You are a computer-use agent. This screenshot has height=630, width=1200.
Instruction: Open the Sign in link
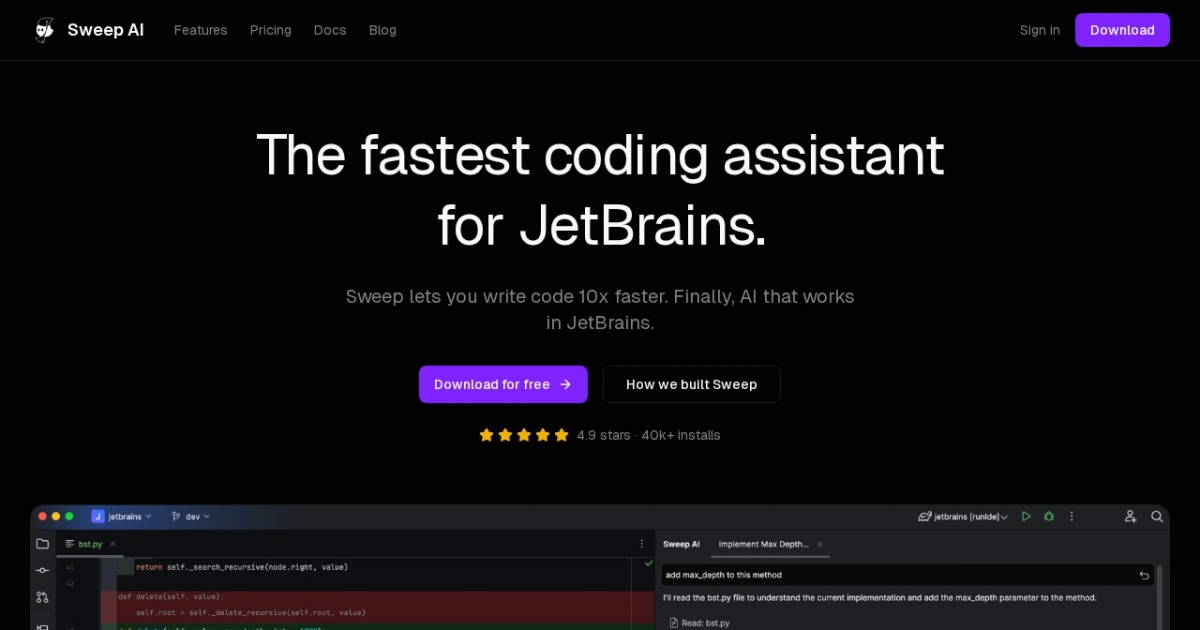[x=1039, y=30]
